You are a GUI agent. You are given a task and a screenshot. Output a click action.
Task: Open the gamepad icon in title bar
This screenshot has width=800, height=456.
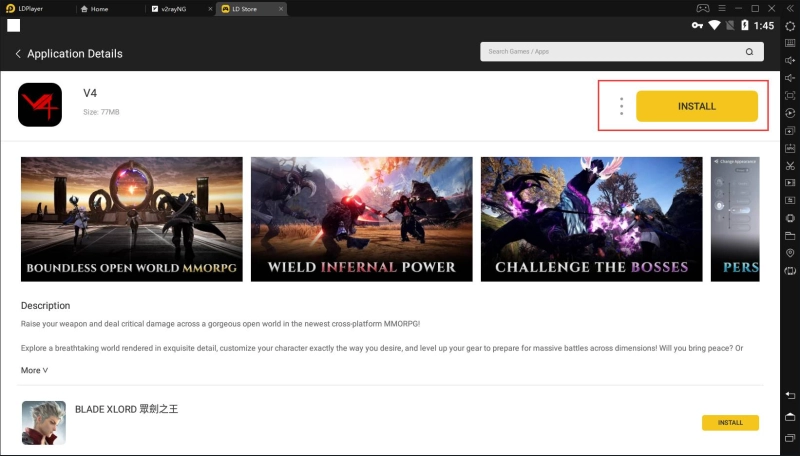tap(702, 8)
